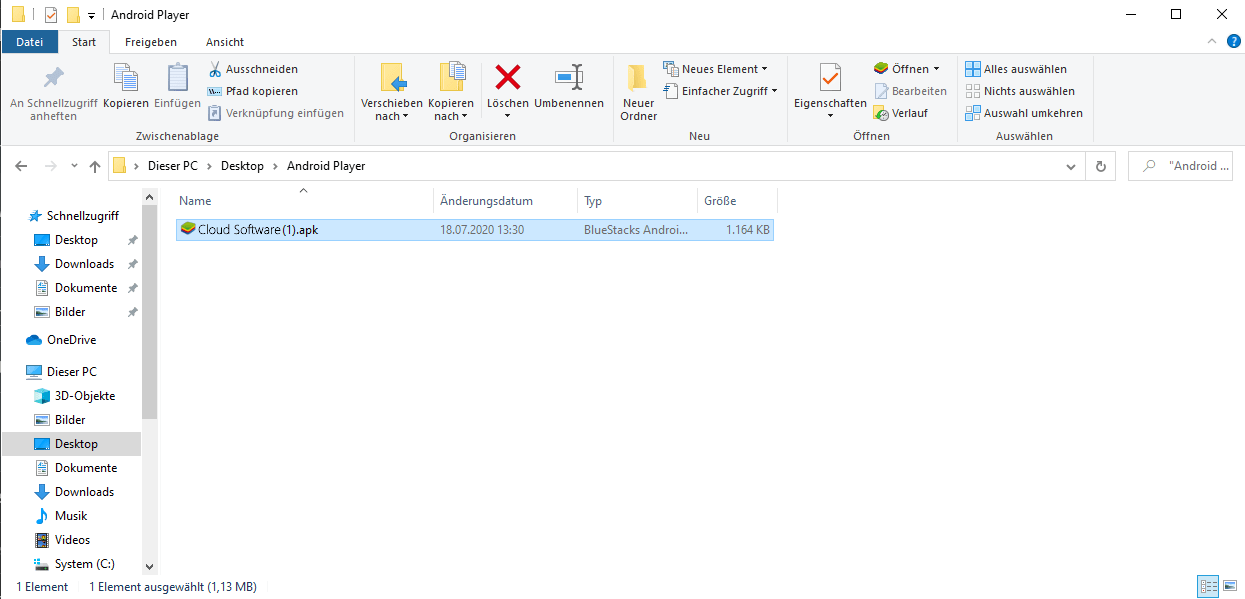1245x599 pixels.
Task: Collapse the ribbon with the chevron
Action: (x=1212, y=42)
